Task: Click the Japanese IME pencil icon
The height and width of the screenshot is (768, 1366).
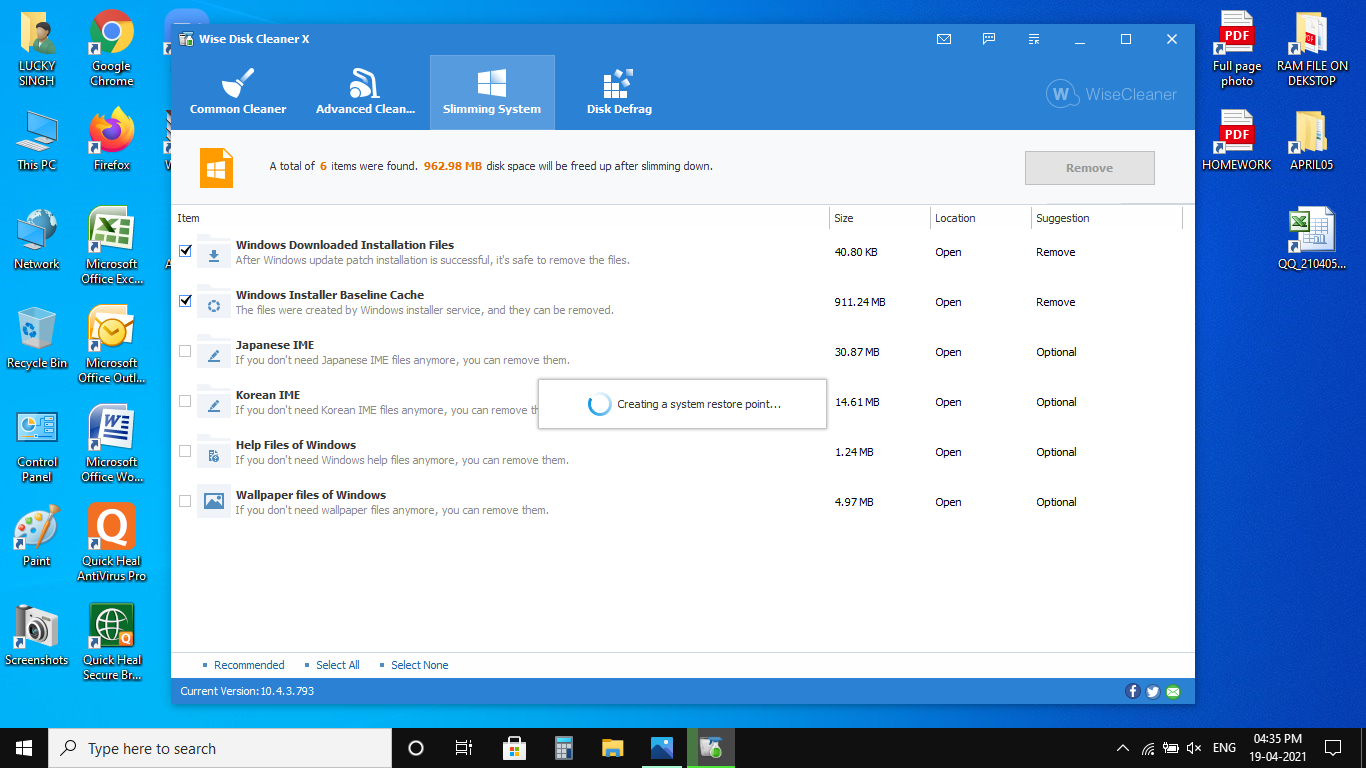Action: coord(213,352)
